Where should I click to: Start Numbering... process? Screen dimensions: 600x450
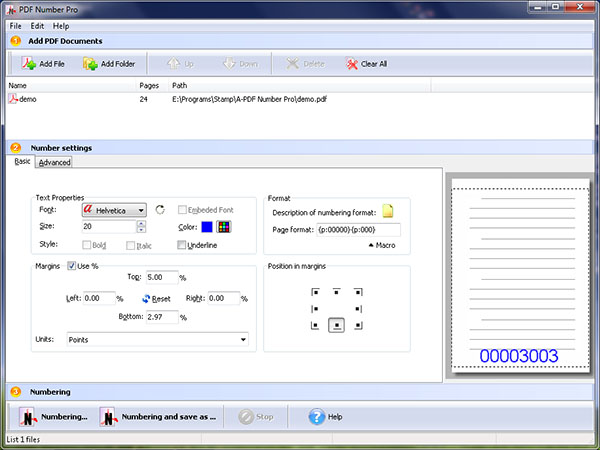53,417
